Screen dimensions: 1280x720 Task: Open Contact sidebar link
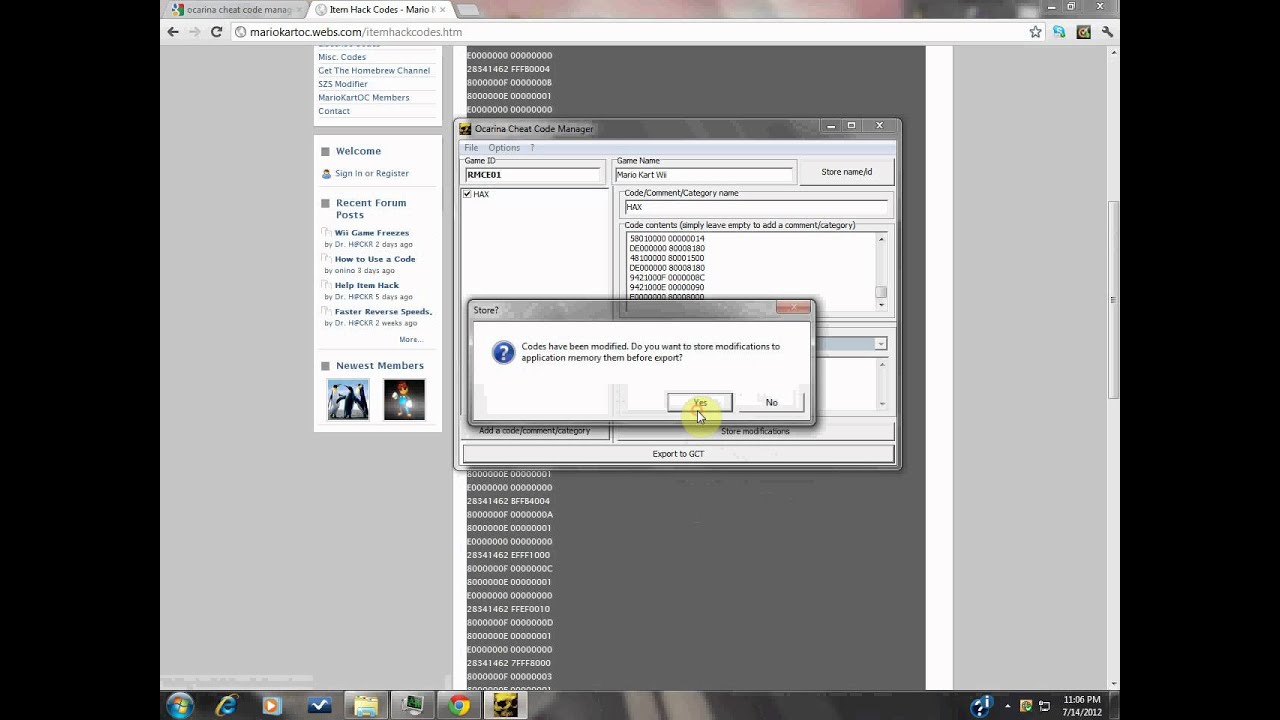tap(334, 111)
